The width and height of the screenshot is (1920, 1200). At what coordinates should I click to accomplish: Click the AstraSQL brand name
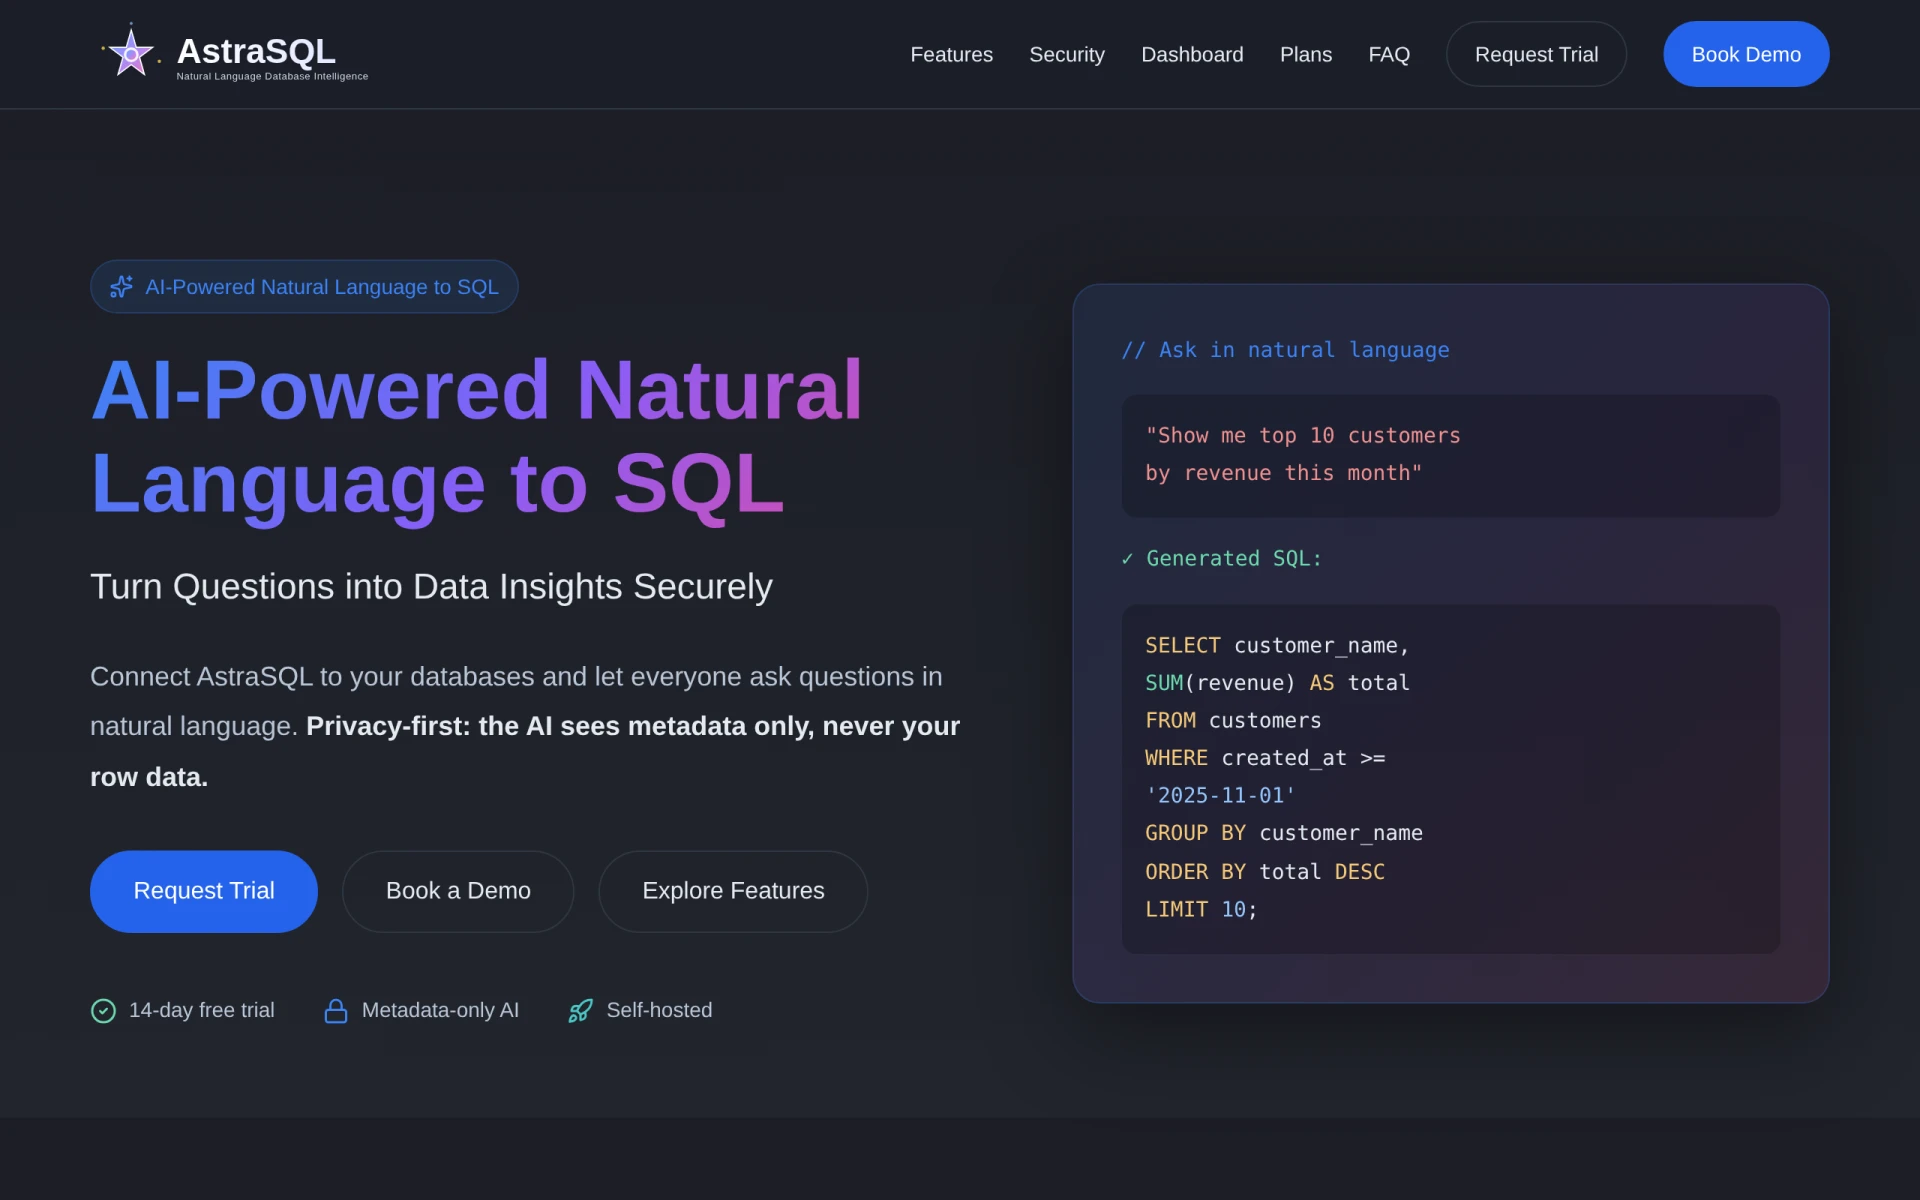click(x=256, y=50)
